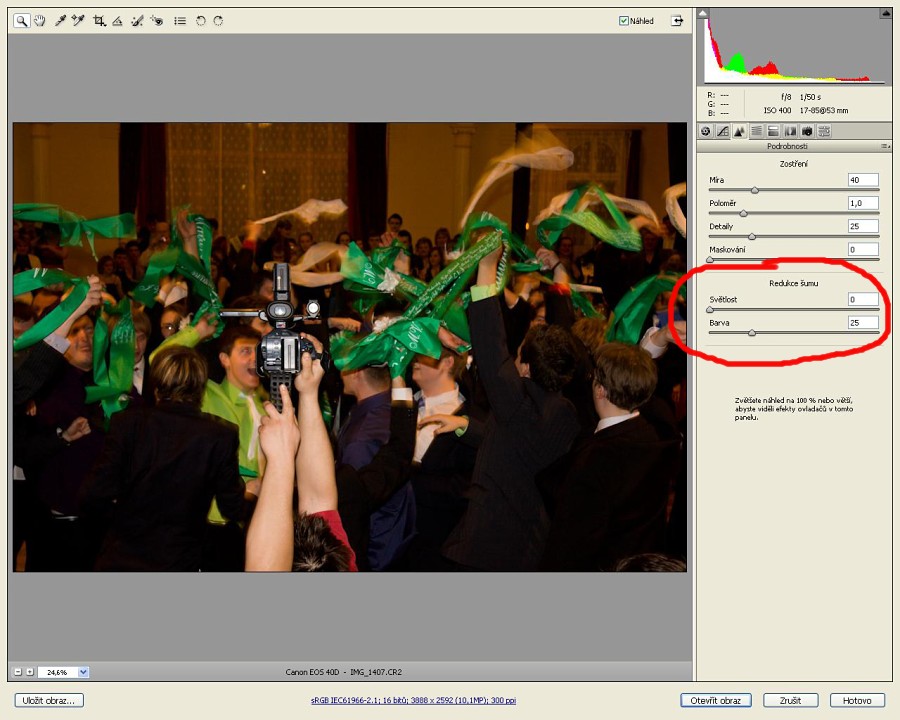900x720 pixels.
Task: Choose the Straighten tool
Action: point(117,20)
